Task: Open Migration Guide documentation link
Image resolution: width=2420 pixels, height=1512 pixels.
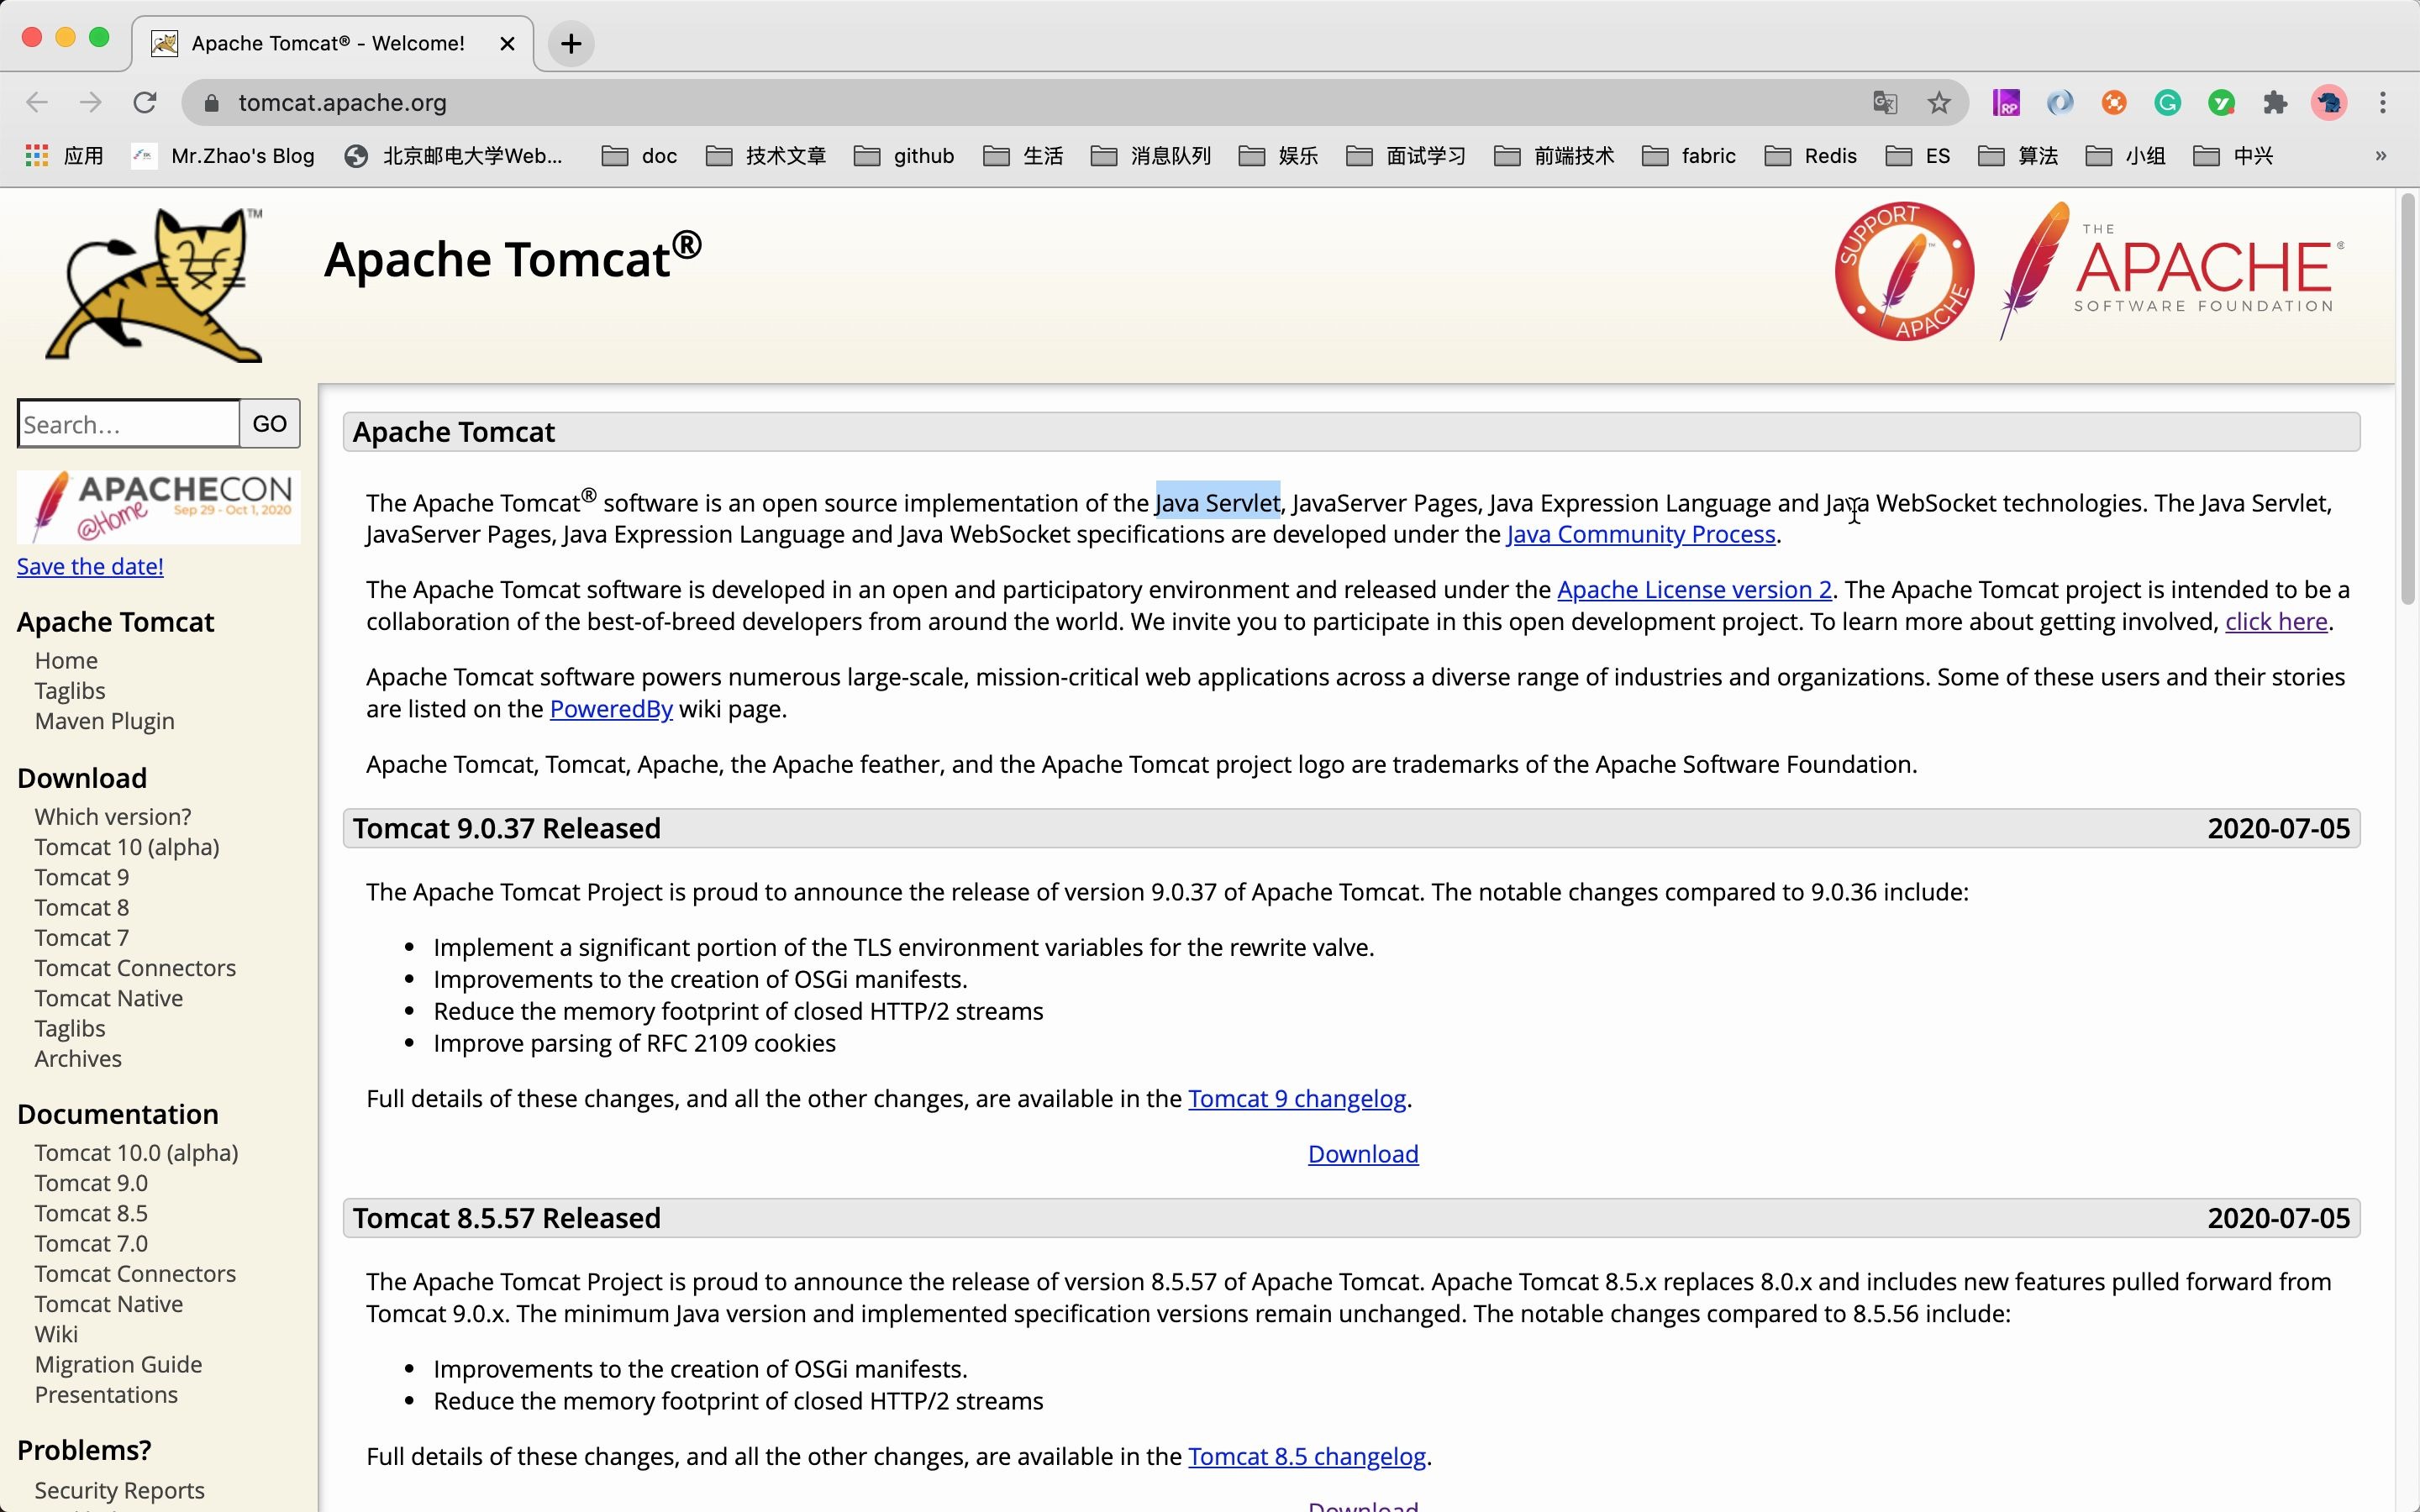Action: point(118,1364)
